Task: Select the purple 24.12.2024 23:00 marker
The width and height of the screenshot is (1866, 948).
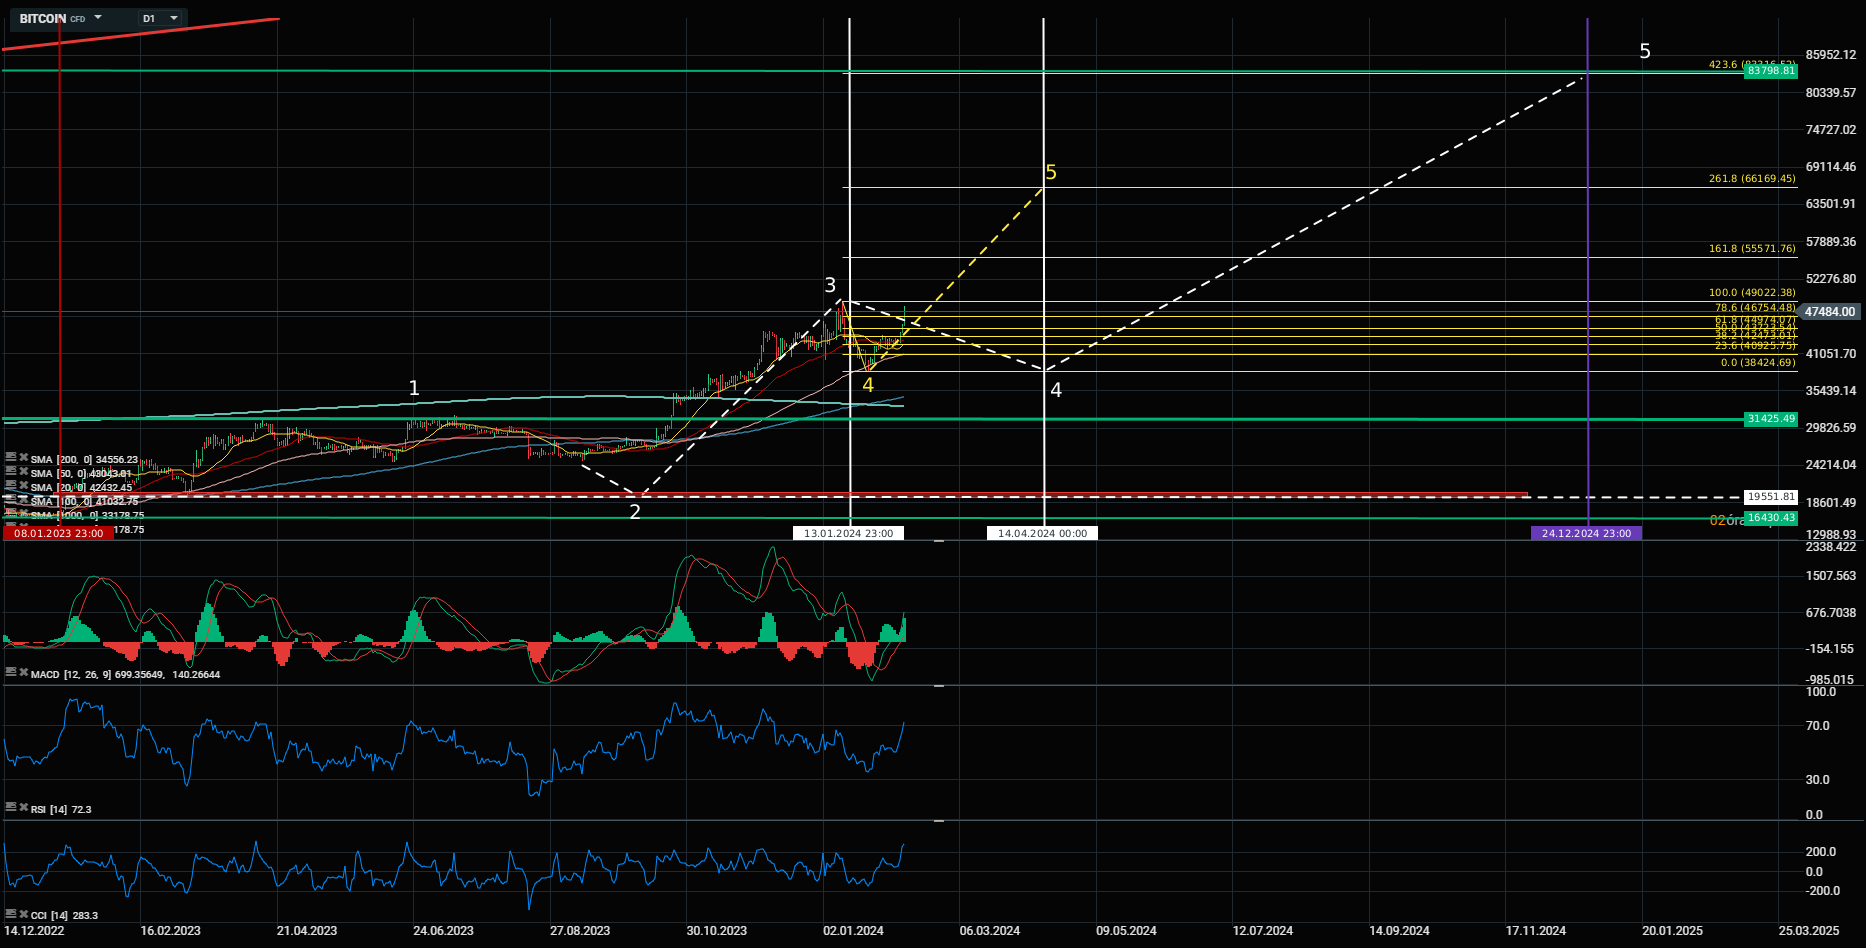Action: (x=1586, y=533)
